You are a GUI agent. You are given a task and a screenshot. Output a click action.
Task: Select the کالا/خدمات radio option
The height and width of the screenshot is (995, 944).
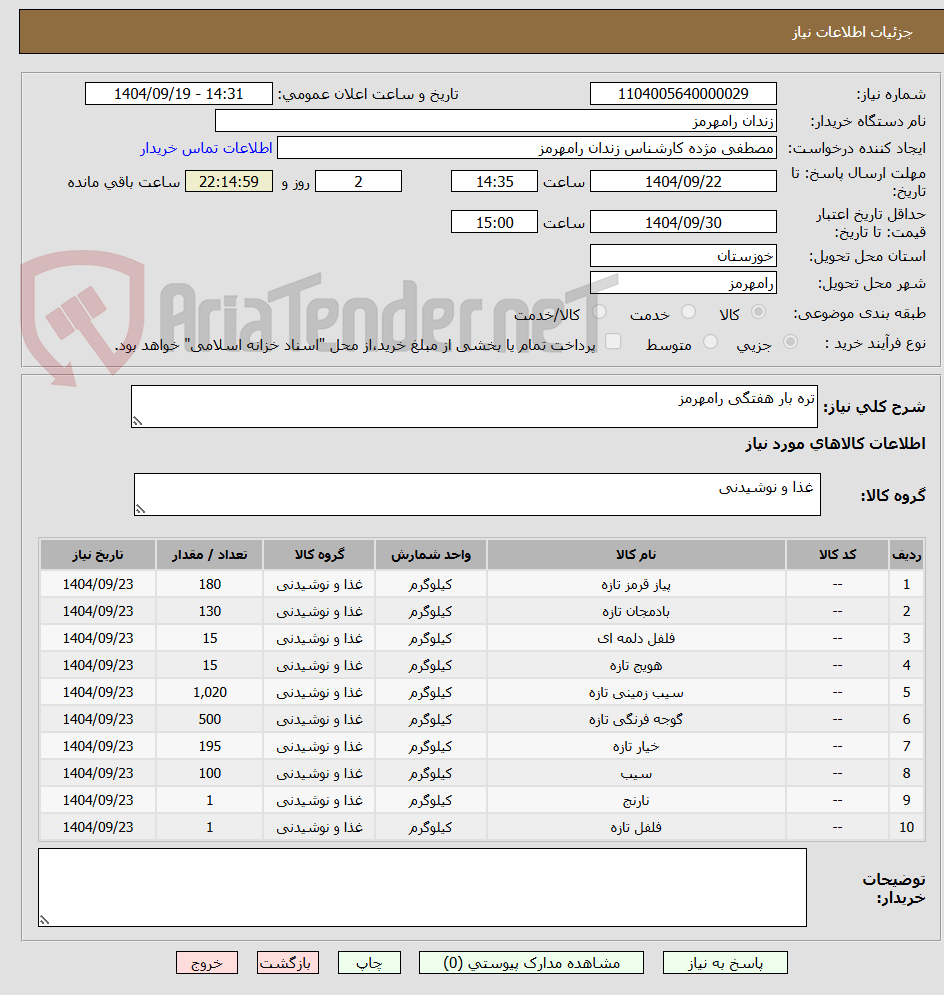pyautogui.click(x=599, y=311)
